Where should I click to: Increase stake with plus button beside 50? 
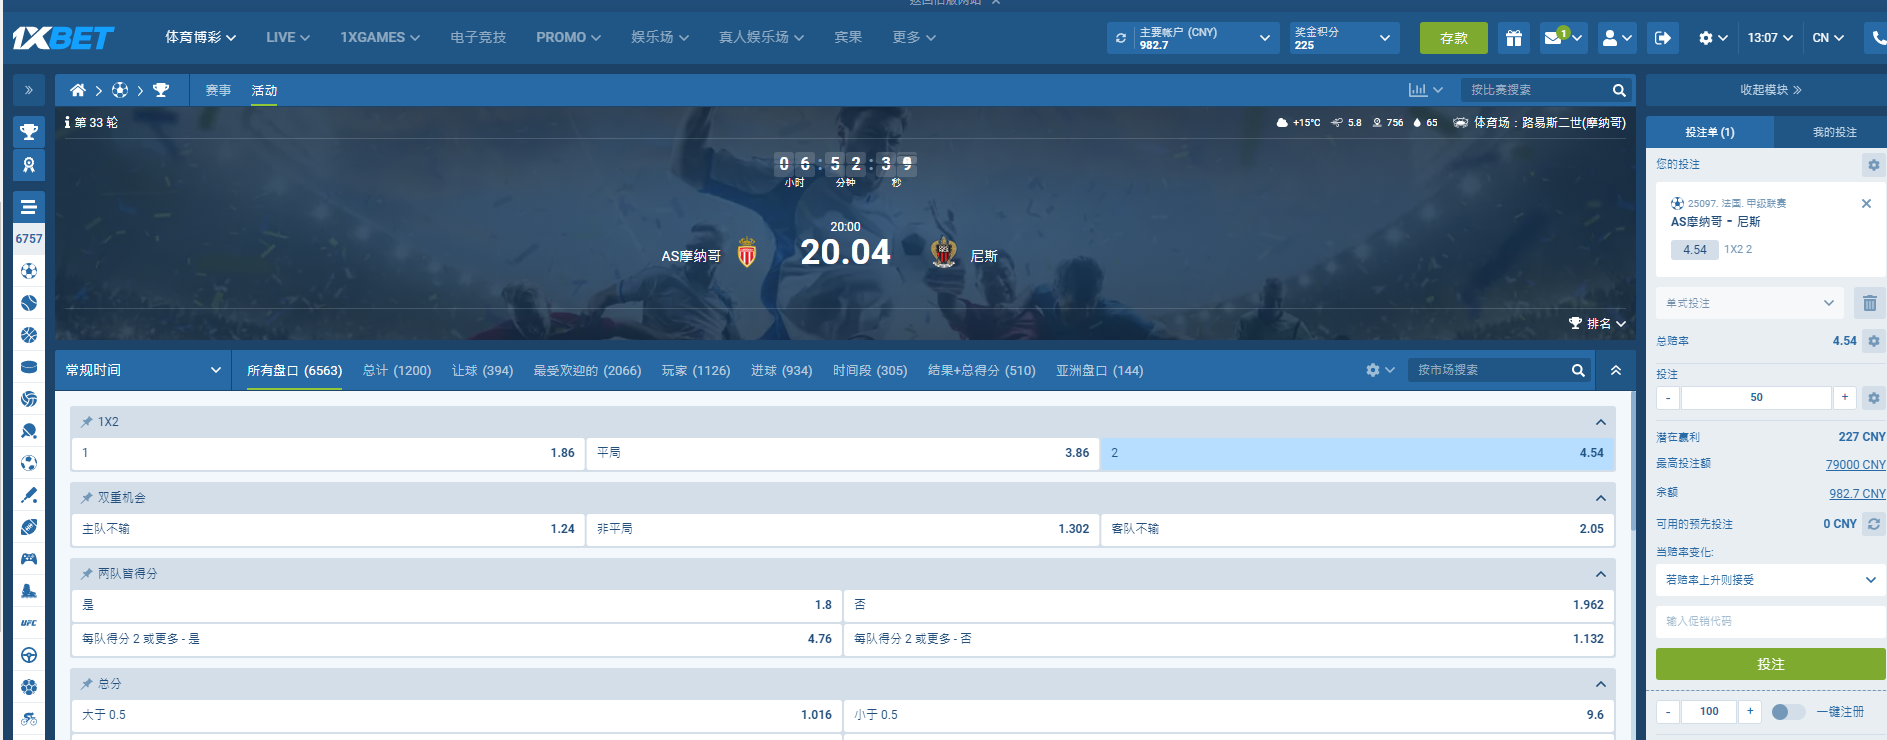point(1844,398)
